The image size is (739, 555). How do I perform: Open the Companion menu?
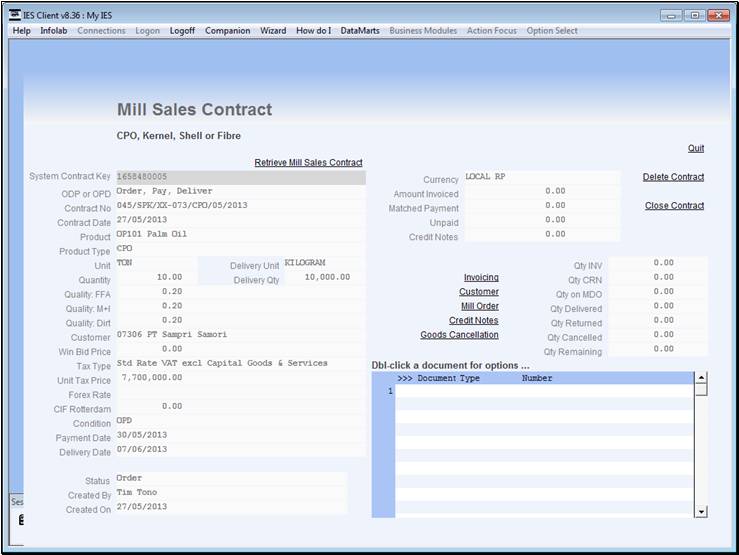(x=228, y=31)
